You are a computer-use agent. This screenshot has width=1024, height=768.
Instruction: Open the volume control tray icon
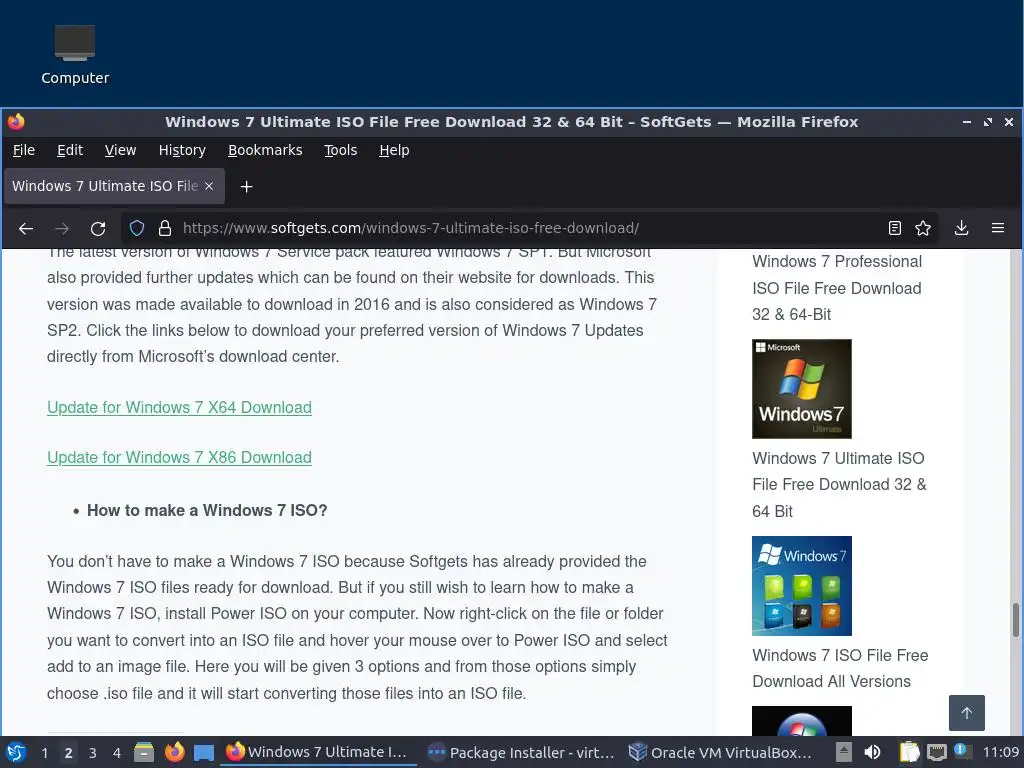[x=872, y=752]
